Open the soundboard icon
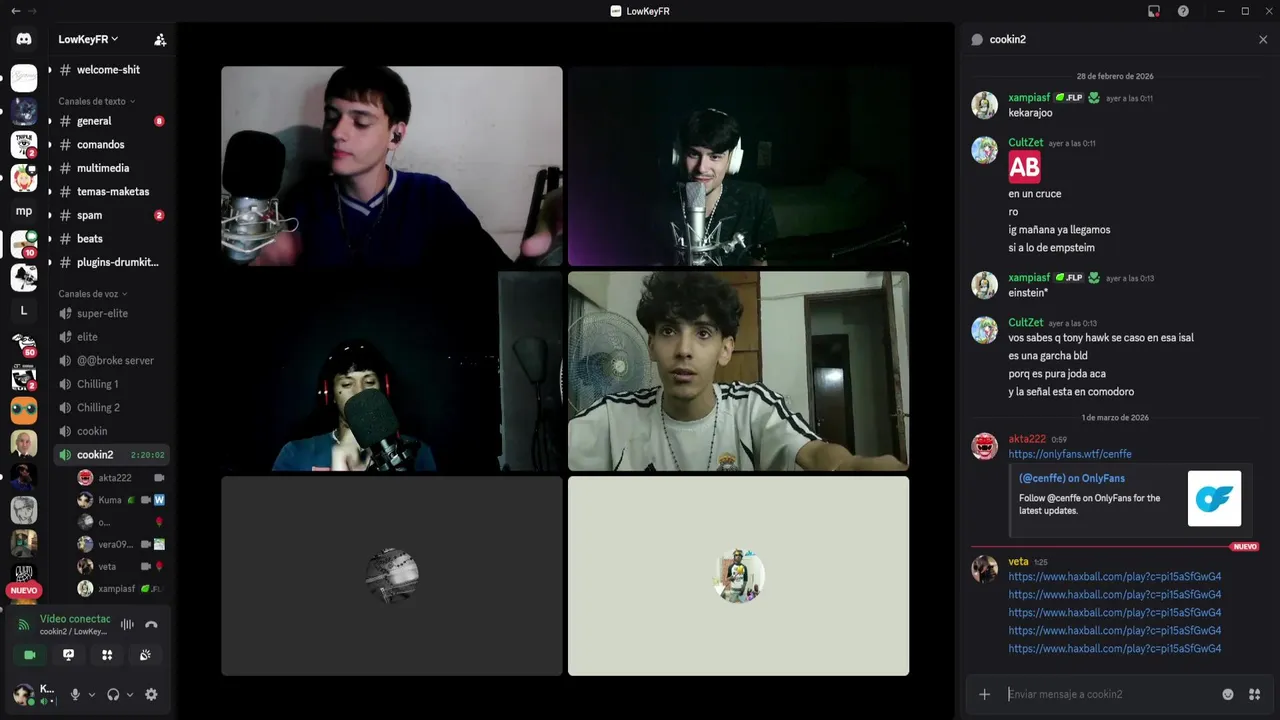The width and height of the screenshot is (1280, 720). tap(145, 655)
